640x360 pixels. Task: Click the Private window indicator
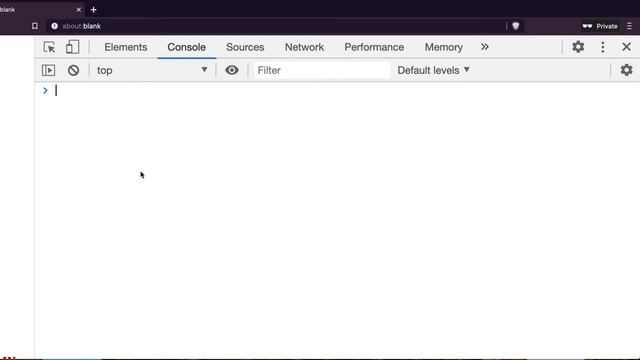[600, 26]
